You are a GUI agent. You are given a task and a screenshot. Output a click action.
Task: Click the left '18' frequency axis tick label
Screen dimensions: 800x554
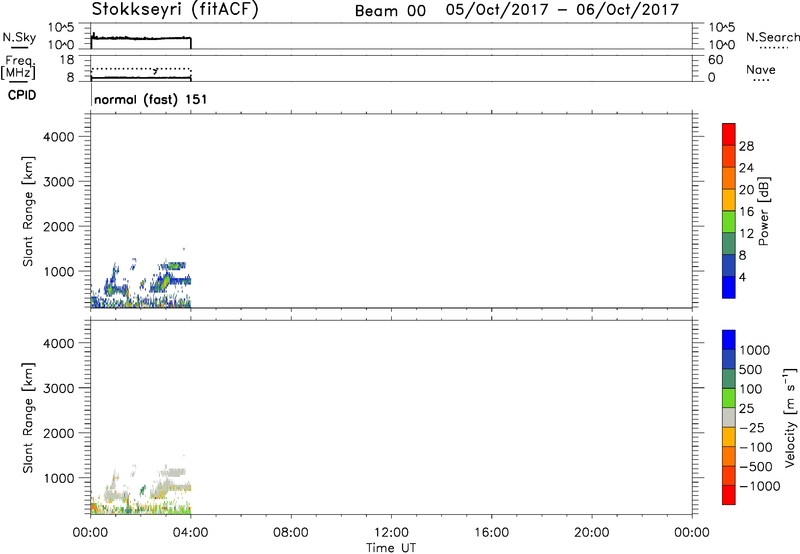[67, 60]
